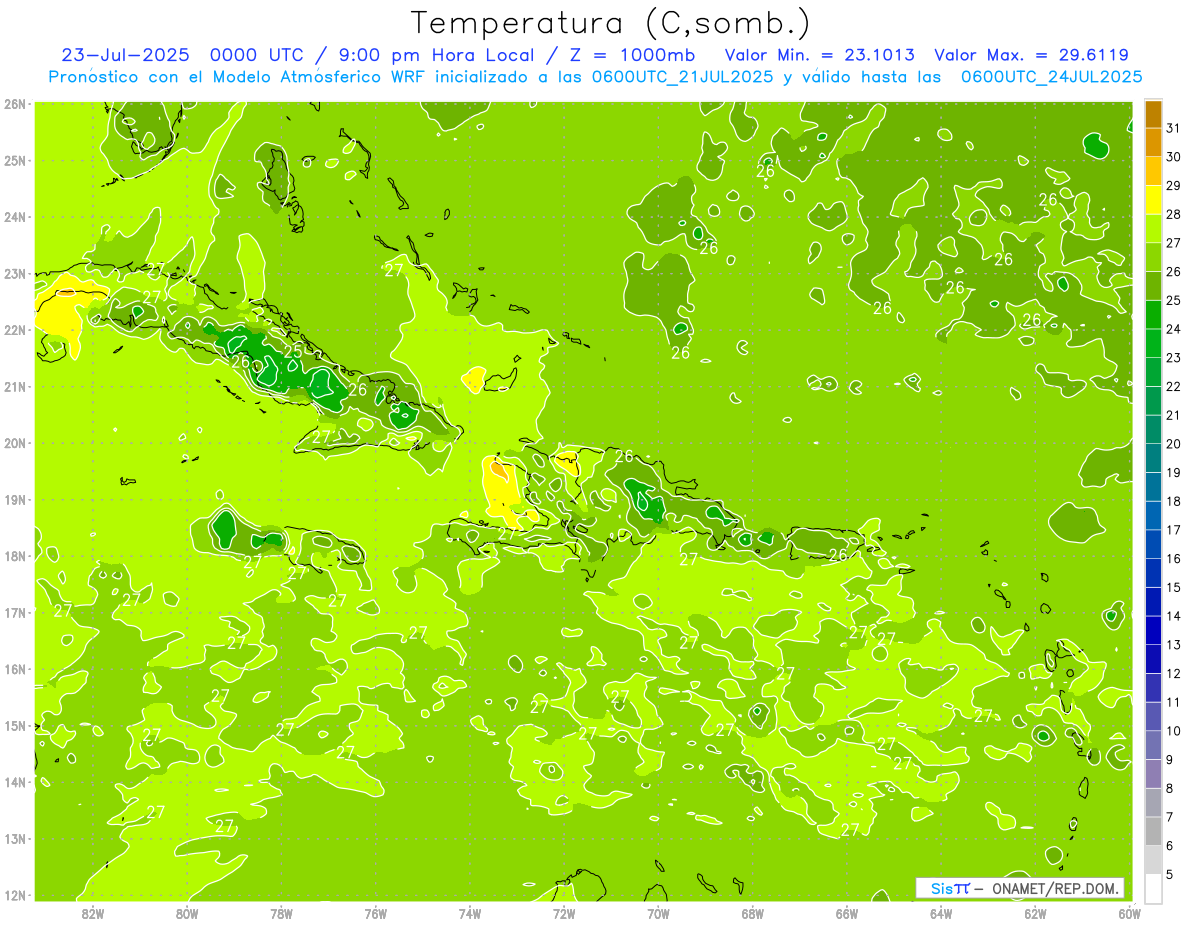Click the "Valor Min. = 23.1013" value
1200x927 pixels.
pyautogui.click(x=820, y=55)
